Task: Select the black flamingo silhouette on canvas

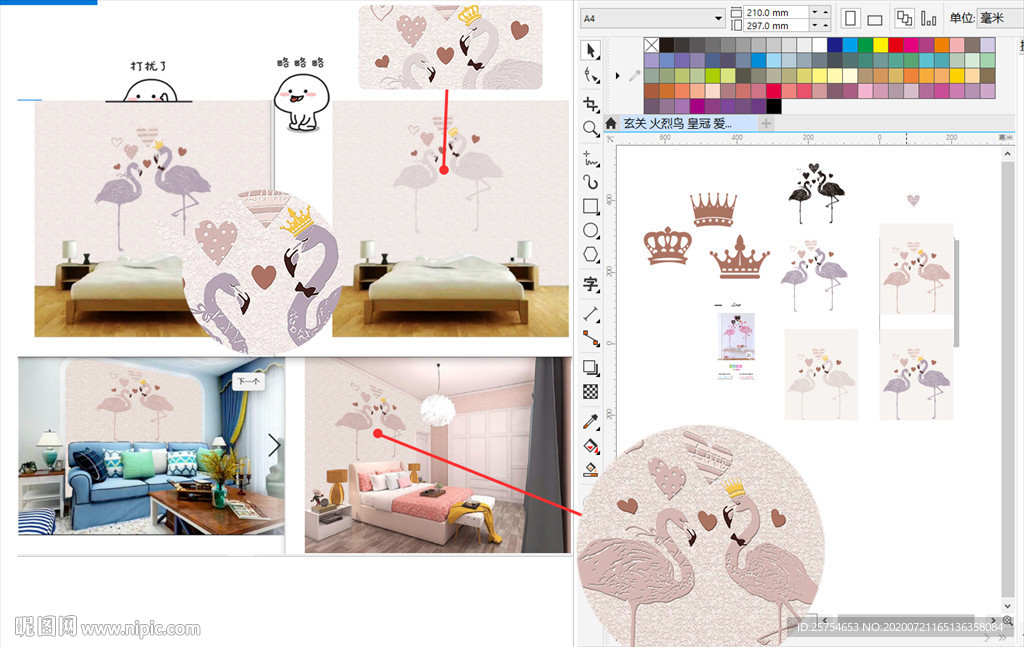Action: [816, 193]
